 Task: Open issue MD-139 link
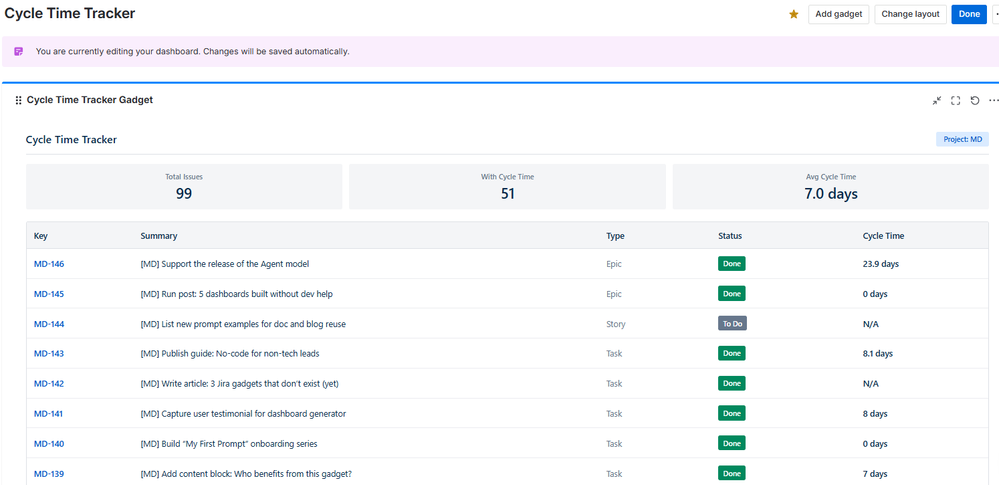click(x=49, y=474)
